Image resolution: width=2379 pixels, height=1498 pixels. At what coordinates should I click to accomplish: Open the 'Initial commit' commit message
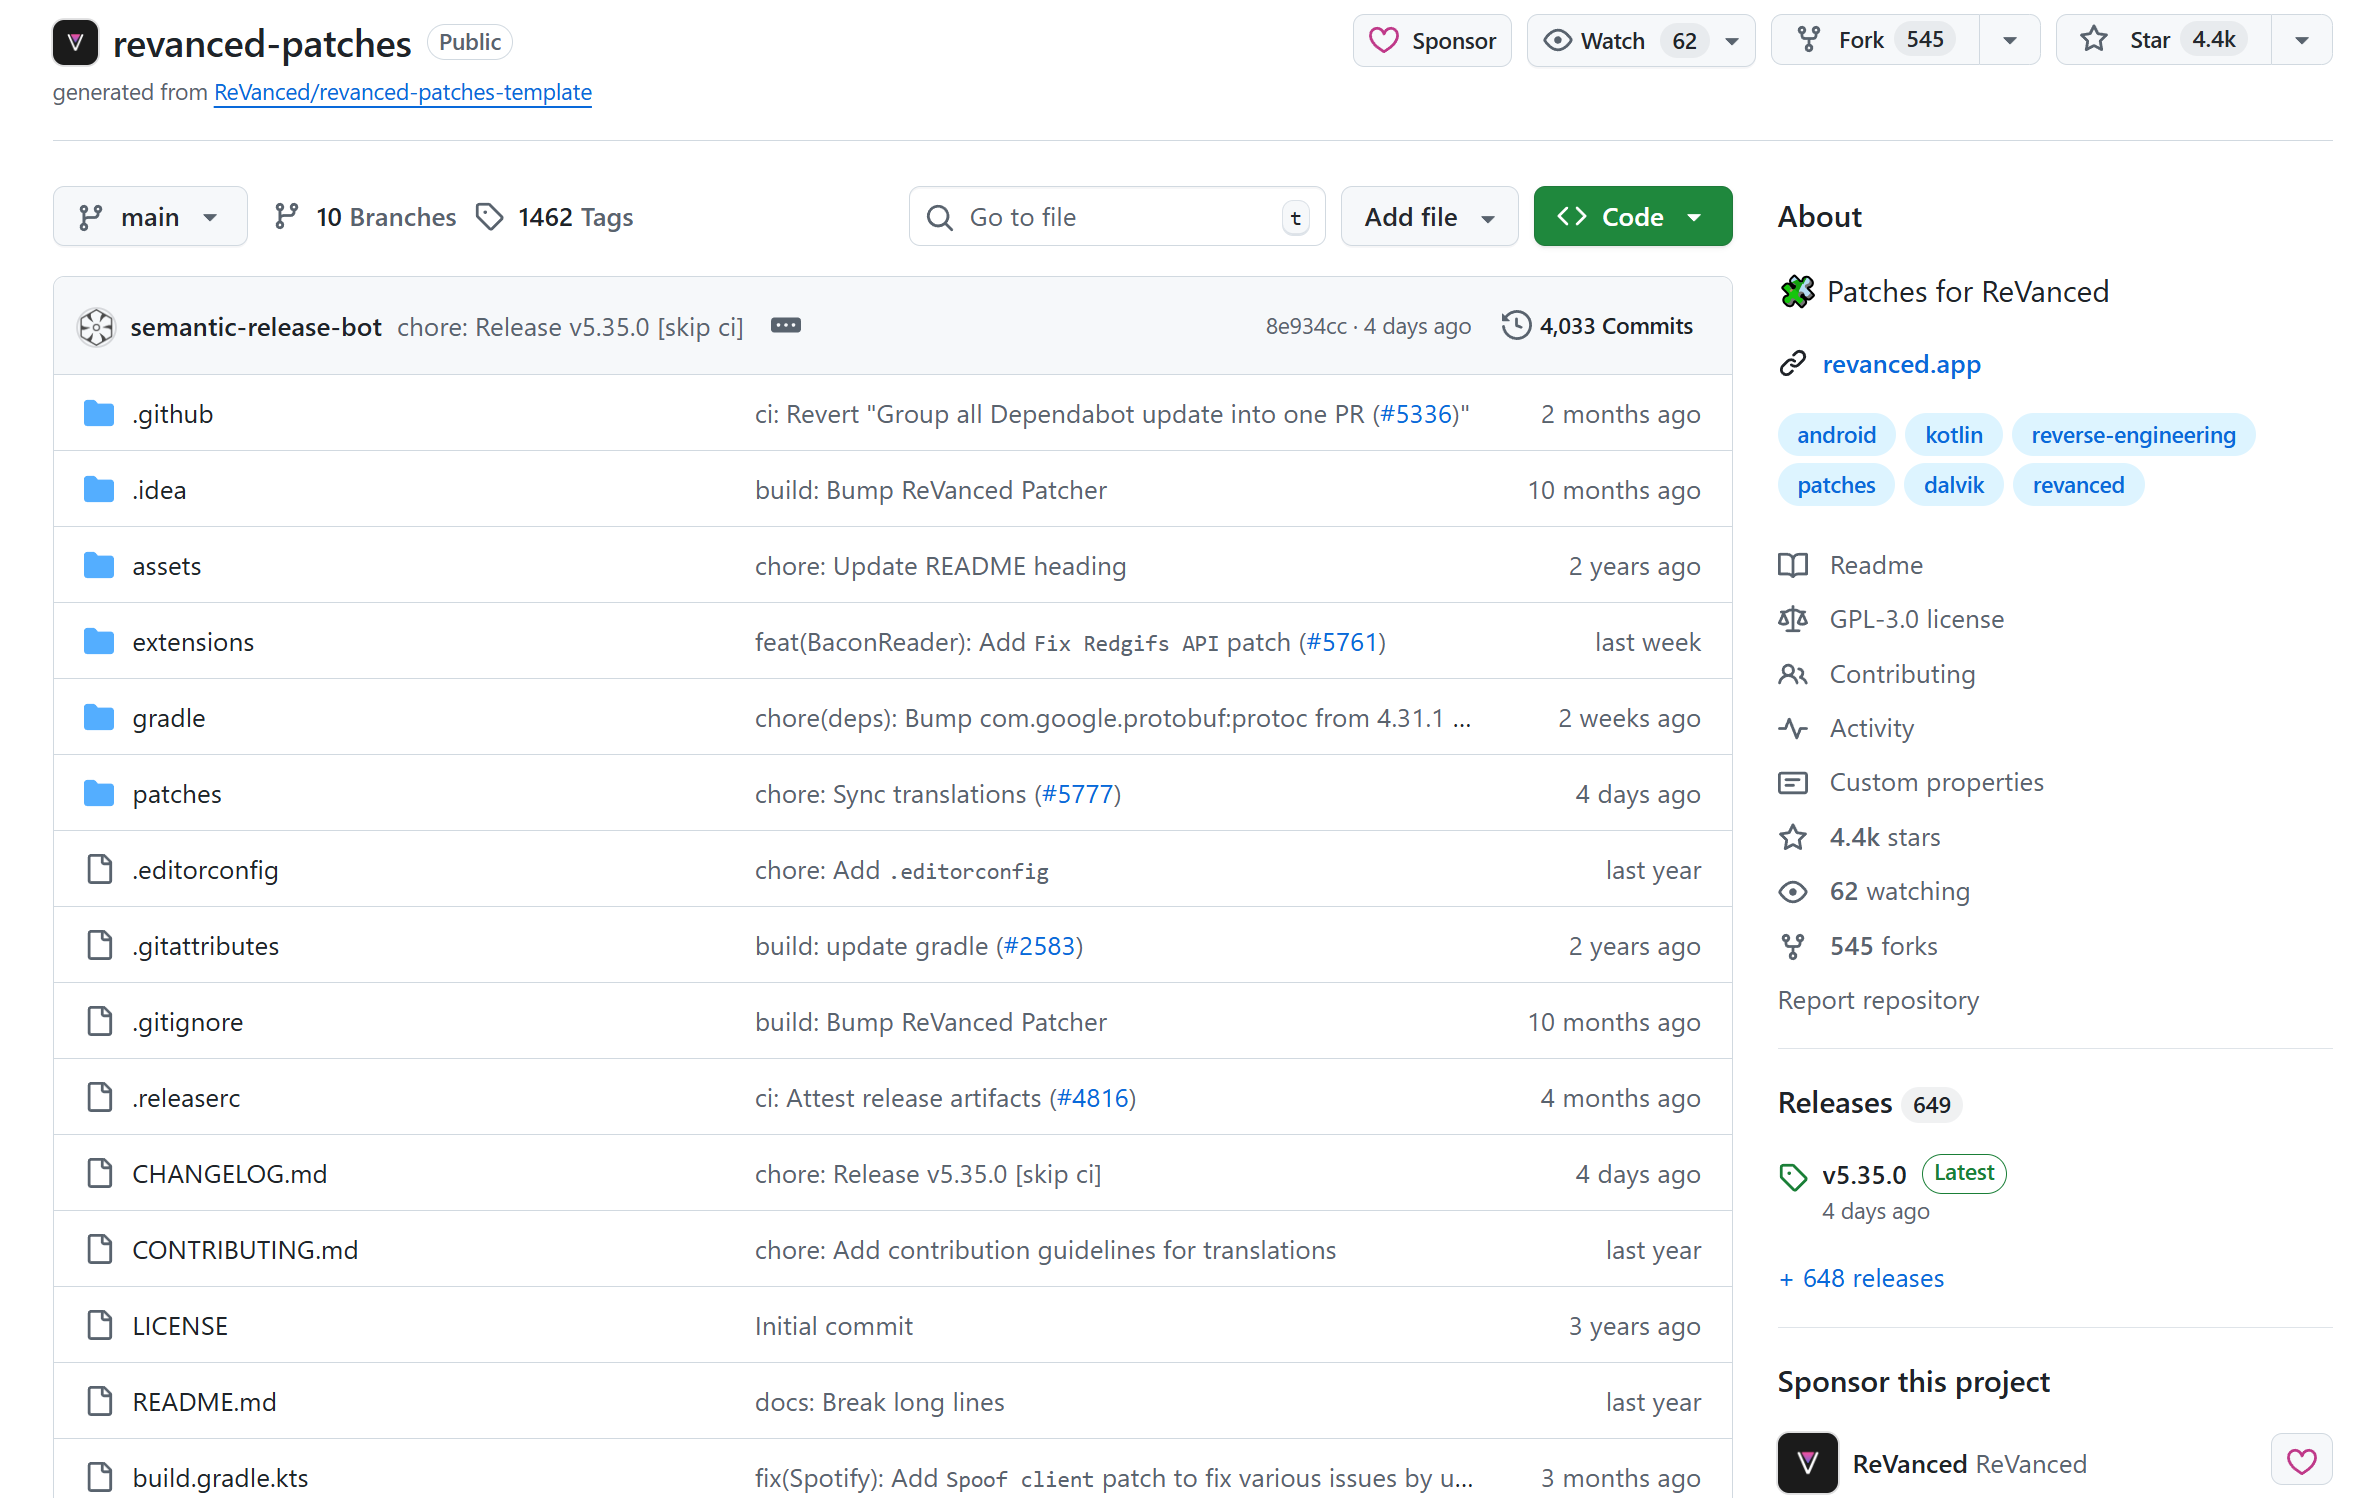[834, 1326]
